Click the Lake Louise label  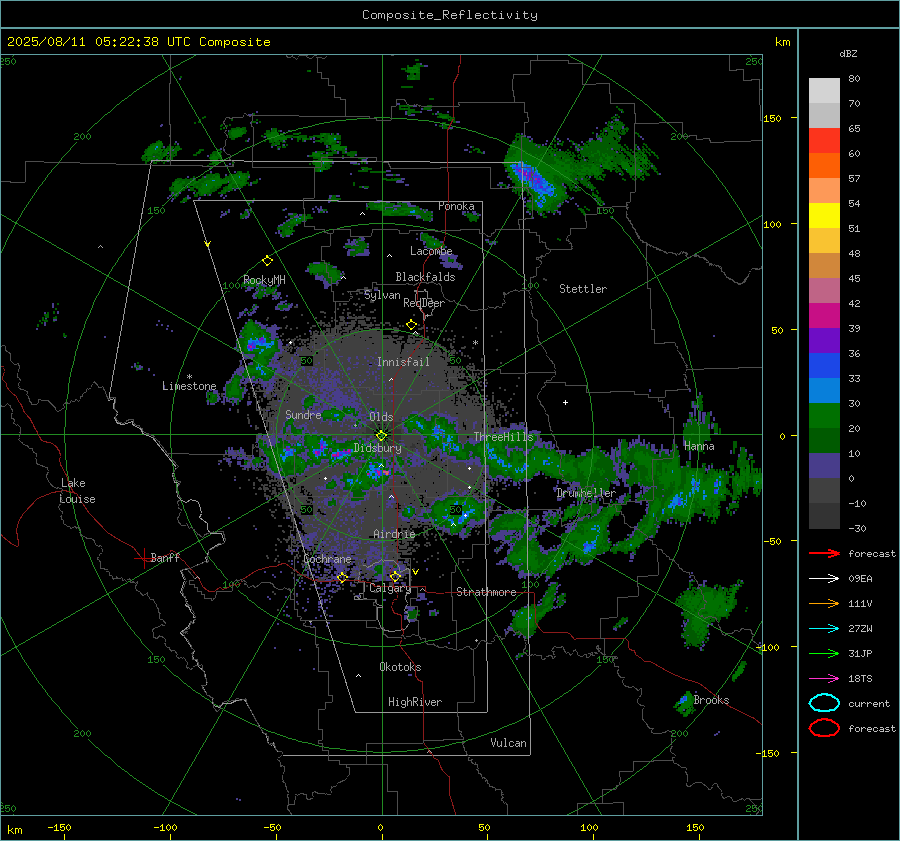coord(77,491)
